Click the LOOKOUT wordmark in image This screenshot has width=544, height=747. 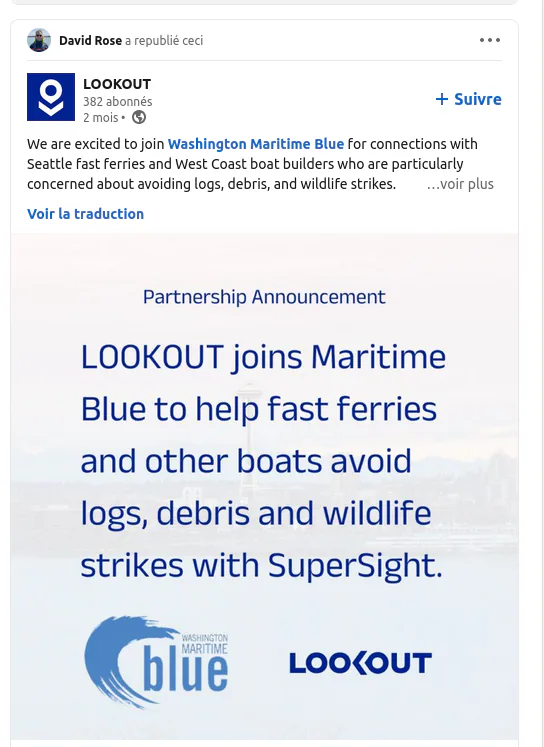(x=361, y=663)
